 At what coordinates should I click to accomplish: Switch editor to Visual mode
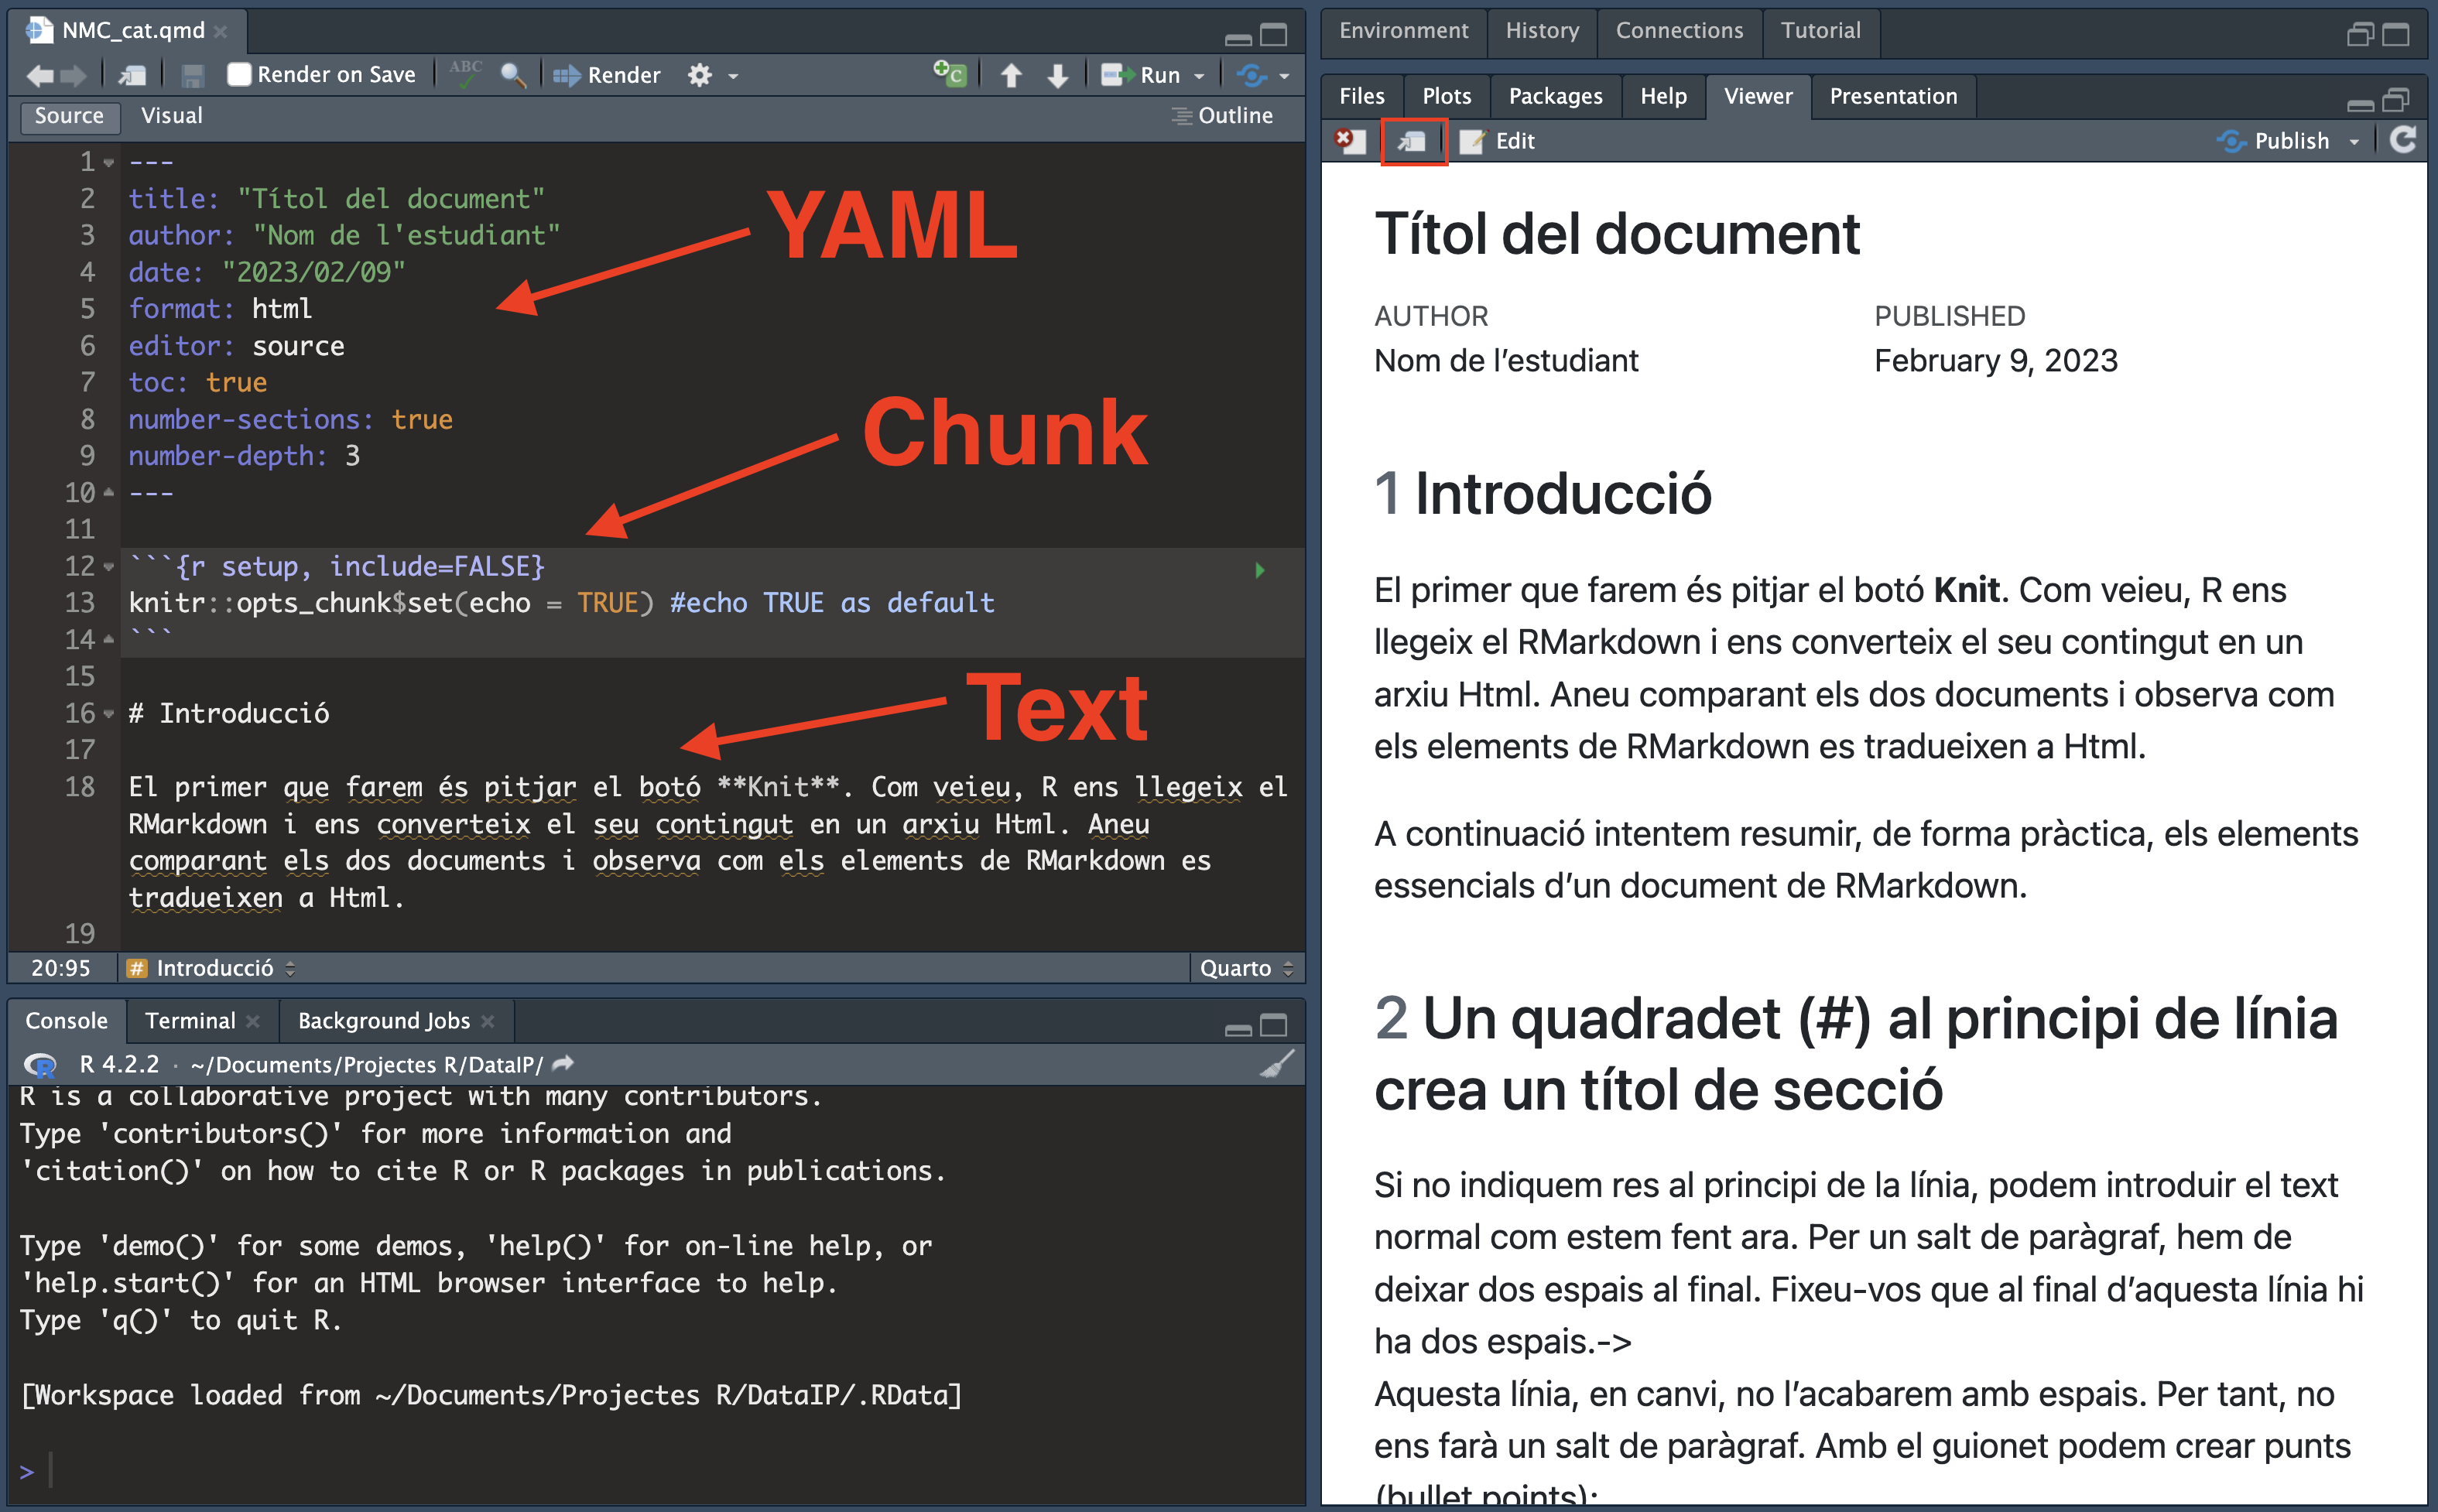coord(171,116)
